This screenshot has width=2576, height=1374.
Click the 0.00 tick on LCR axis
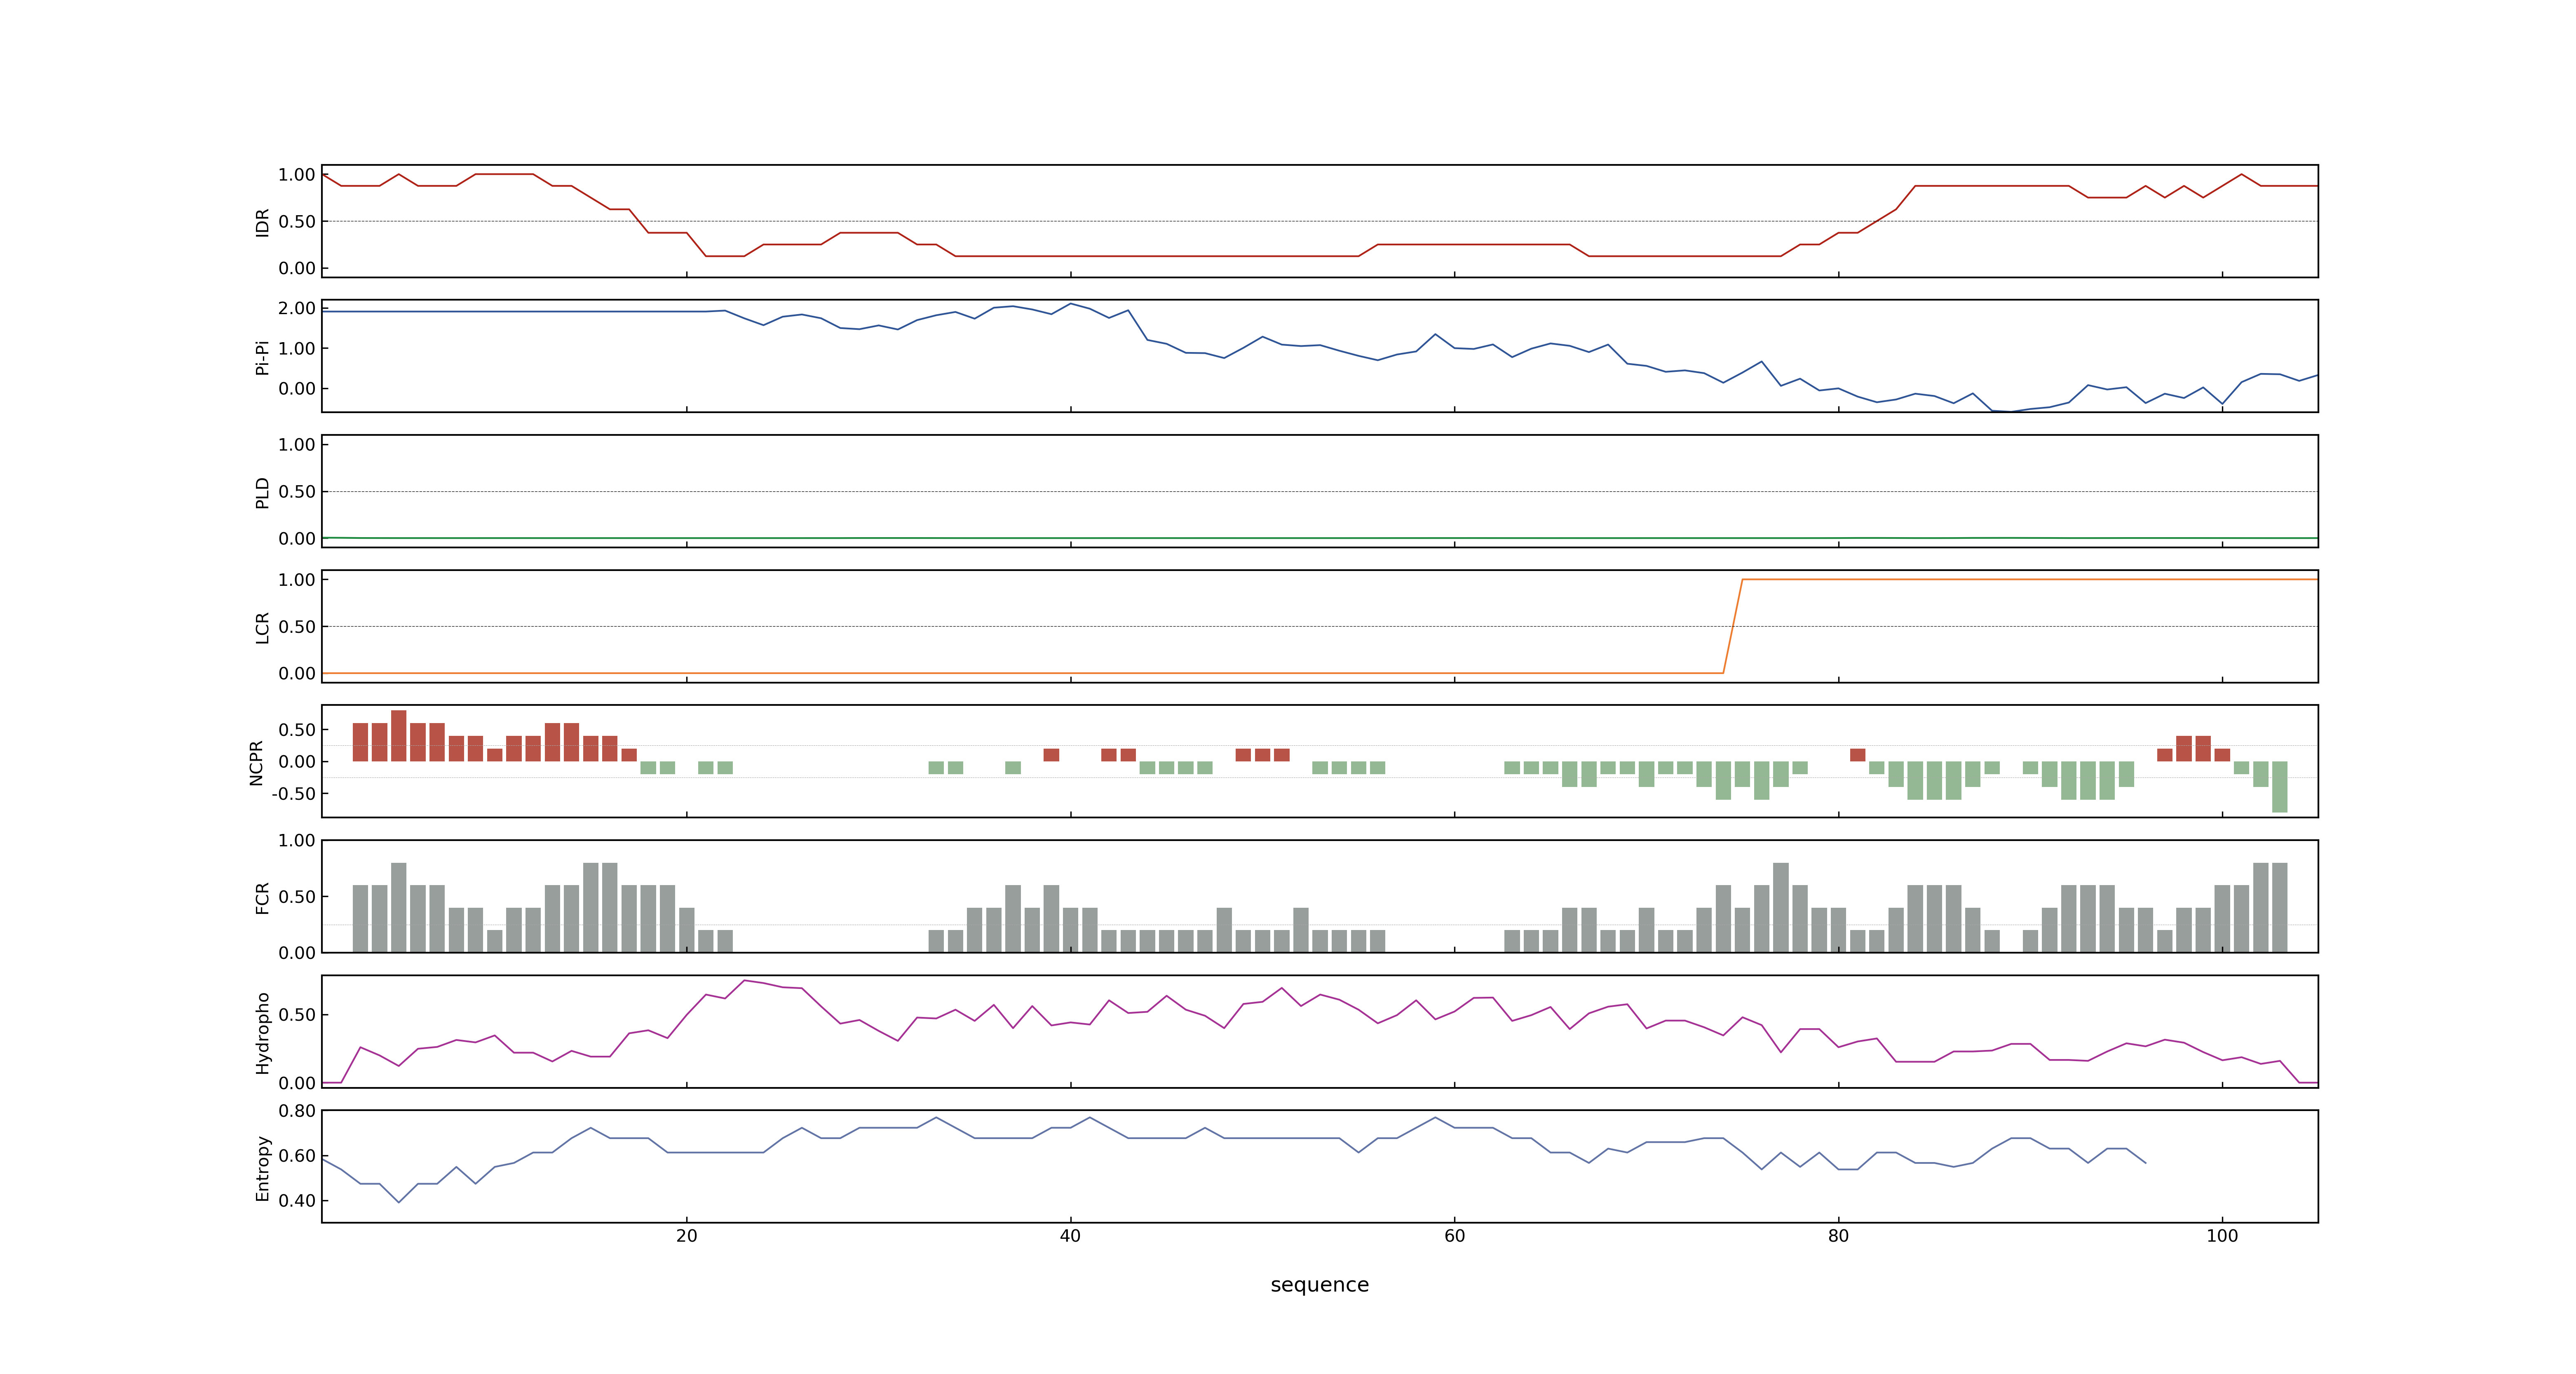coord(297,673)
